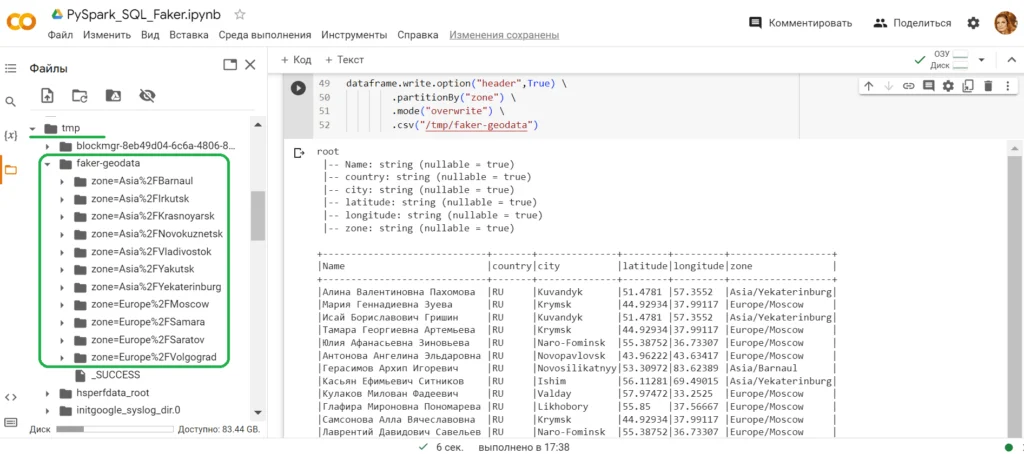This screenshot has width=1024, height=454.
Task: Collapse the header with the up chevron
Action: 1012,60
